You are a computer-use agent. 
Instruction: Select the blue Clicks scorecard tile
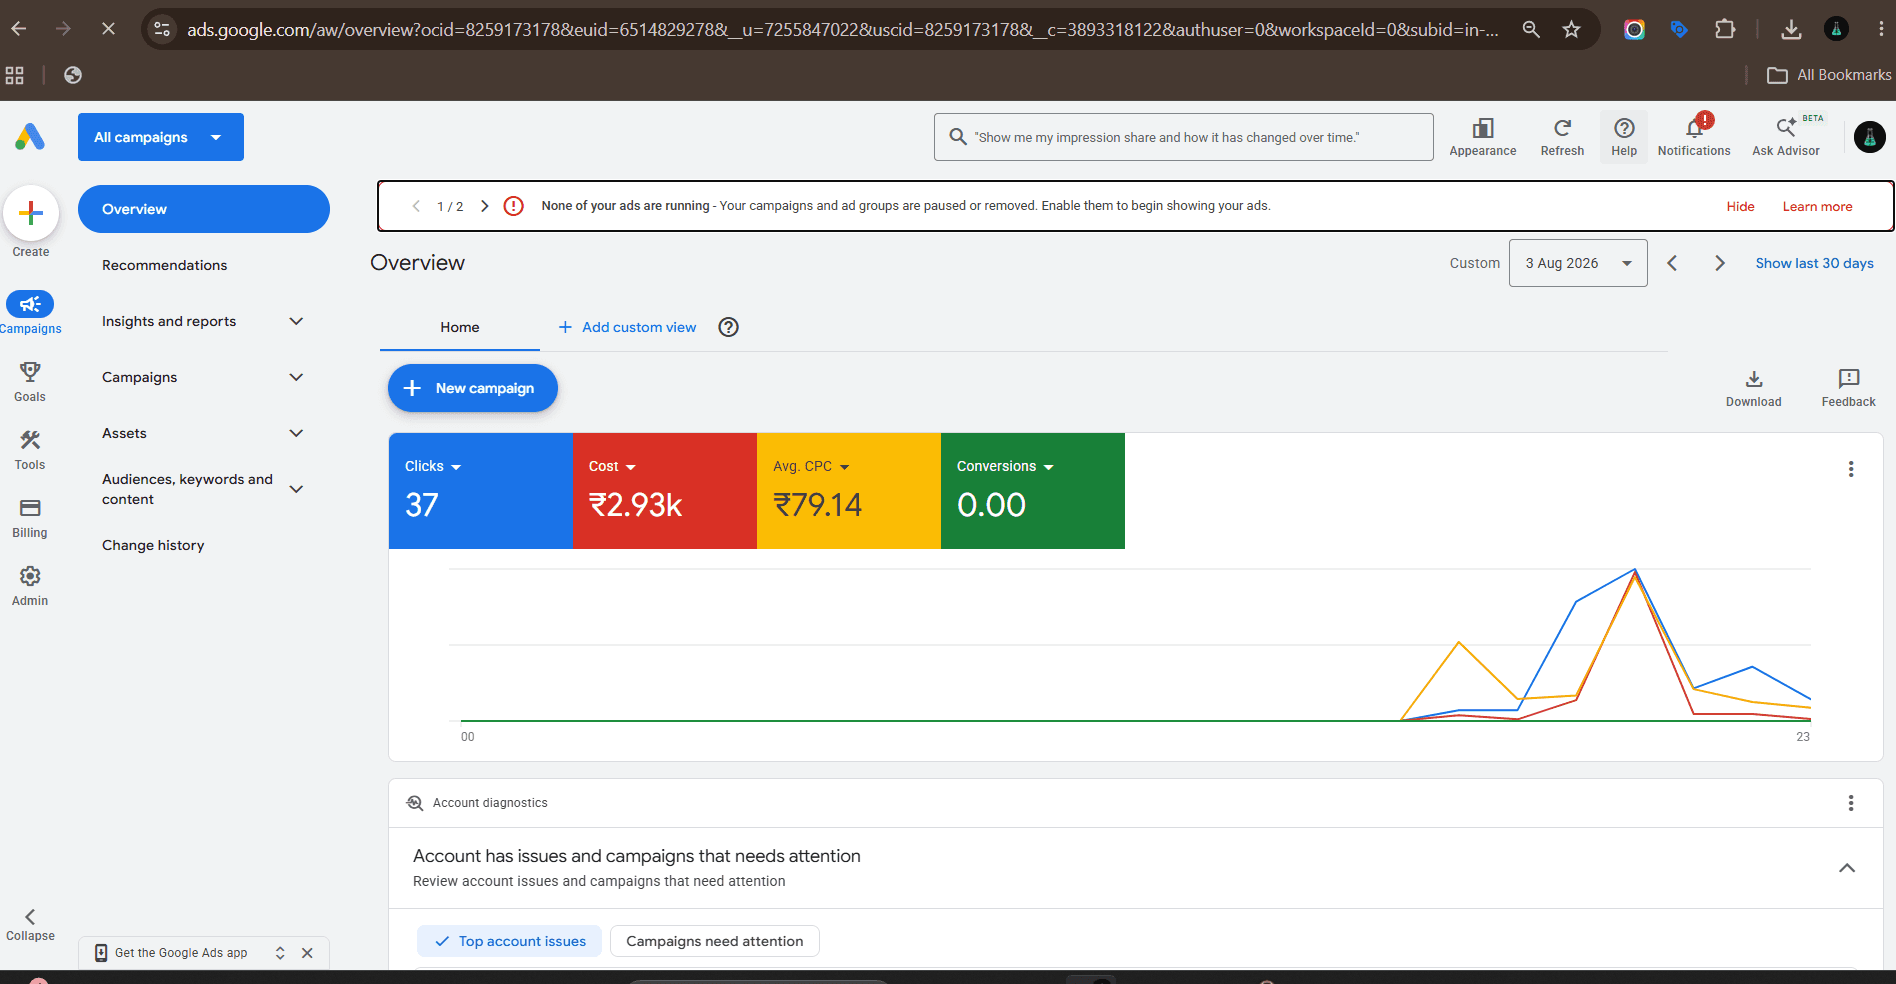[x=481, y=491]
